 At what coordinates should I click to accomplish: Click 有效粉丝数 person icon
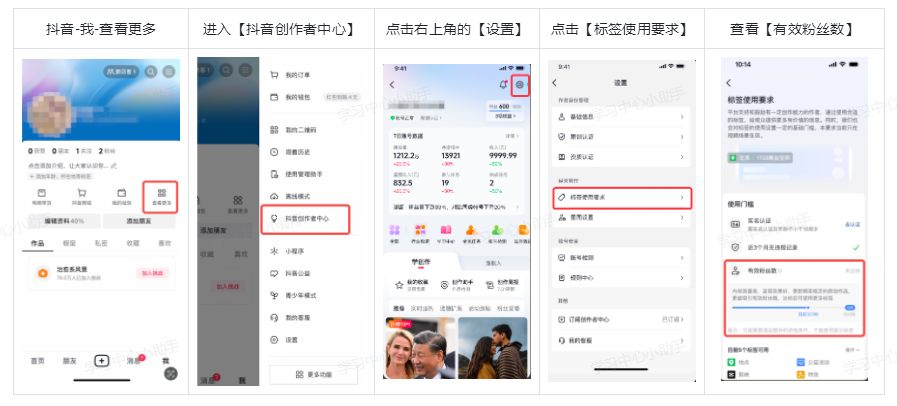point(736,270)
